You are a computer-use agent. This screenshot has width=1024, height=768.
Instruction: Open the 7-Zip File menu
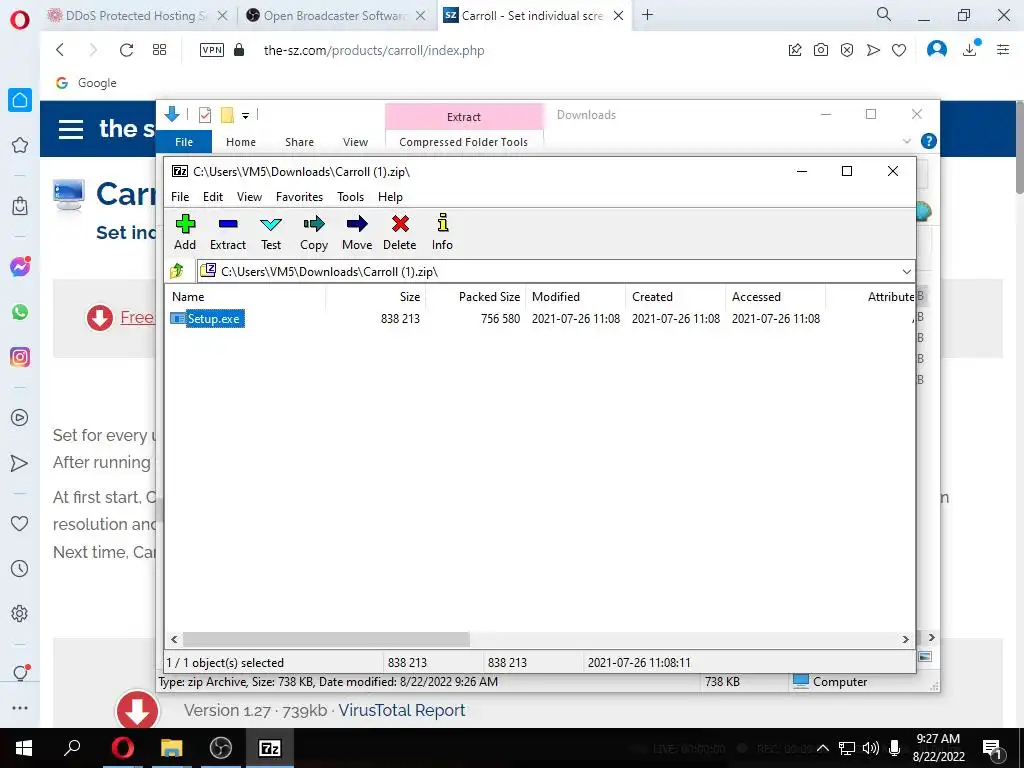pyautogui.click(x=180, y=197)
